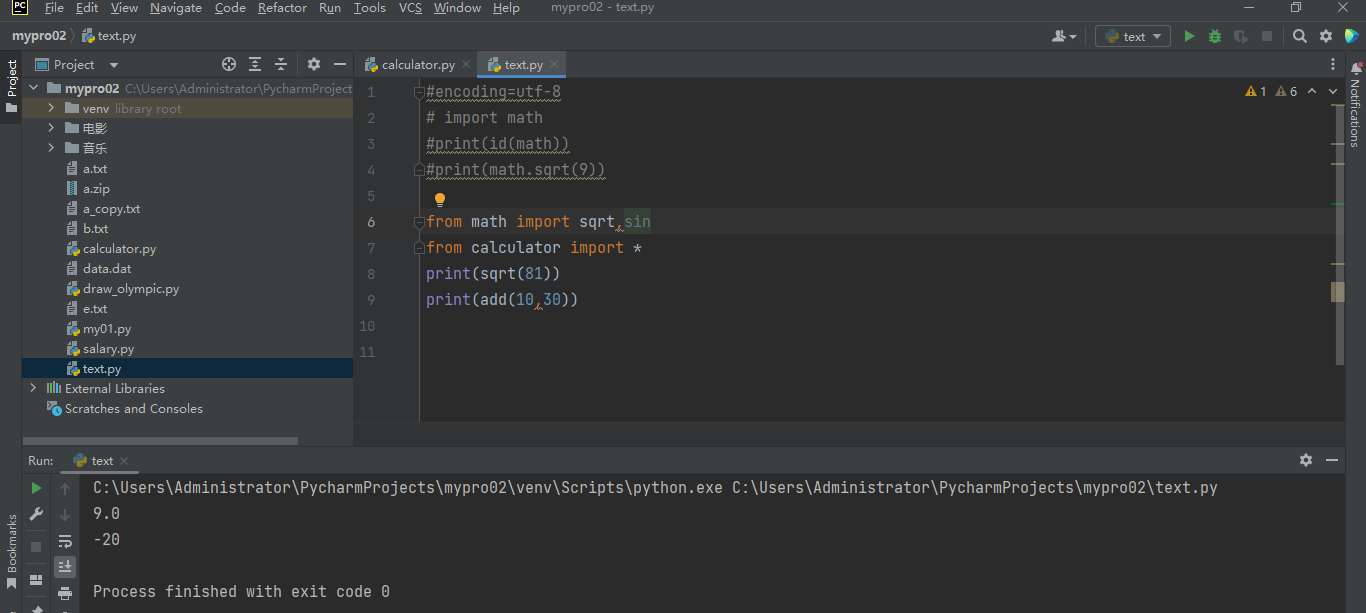Close the text.py editor tab
Image resolution: width=1366 pixels, height=613 pixels.
coord(555,64)
